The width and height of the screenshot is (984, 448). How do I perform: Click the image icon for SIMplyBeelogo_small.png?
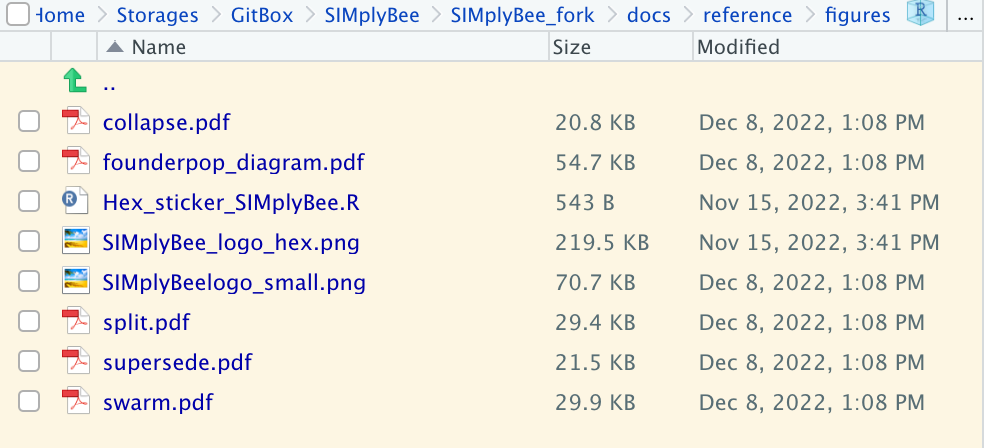pyautogui.click(x=75, y=282)
